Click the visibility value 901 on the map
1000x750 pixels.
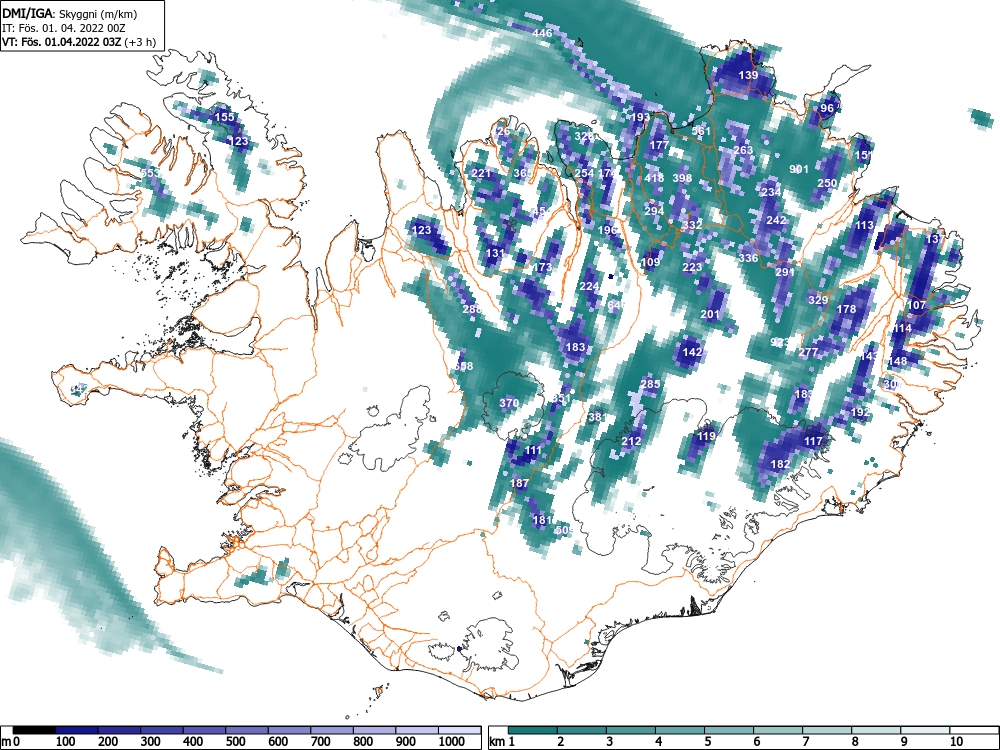(799, 169)
